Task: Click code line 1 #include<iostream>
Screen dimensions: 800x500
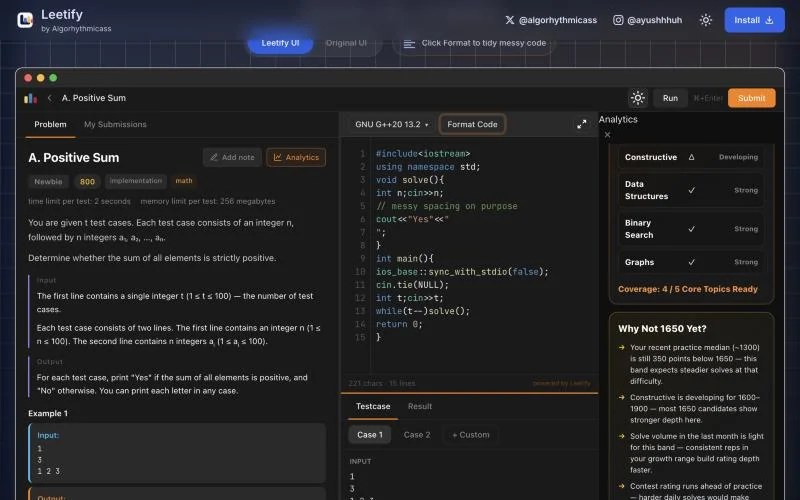Action: point(423,154)
